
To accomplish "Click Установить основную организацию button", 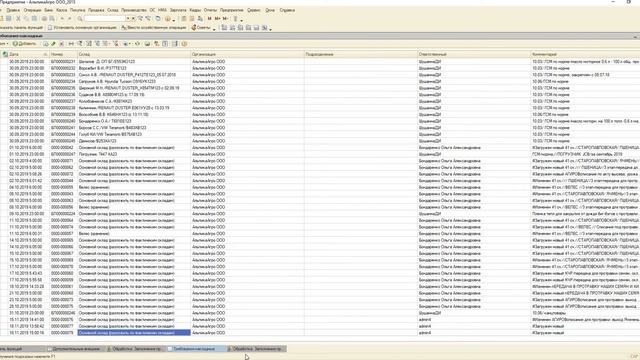I will tap(82, 28).
